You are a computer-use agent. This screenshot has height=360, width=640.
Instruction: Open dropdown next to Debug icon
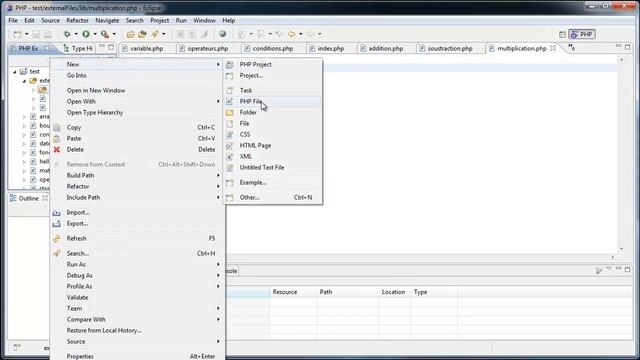coord(76,34)
